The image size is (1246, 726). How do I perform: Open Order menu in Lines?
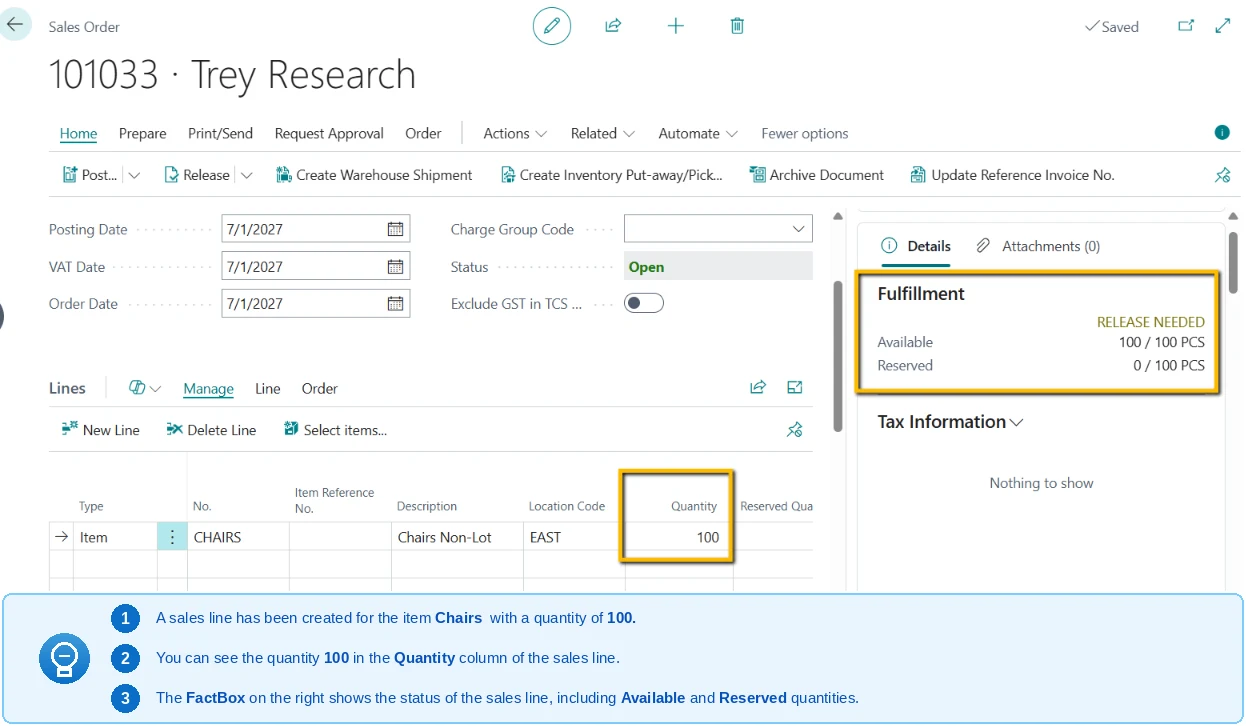(x=320, y=388)
